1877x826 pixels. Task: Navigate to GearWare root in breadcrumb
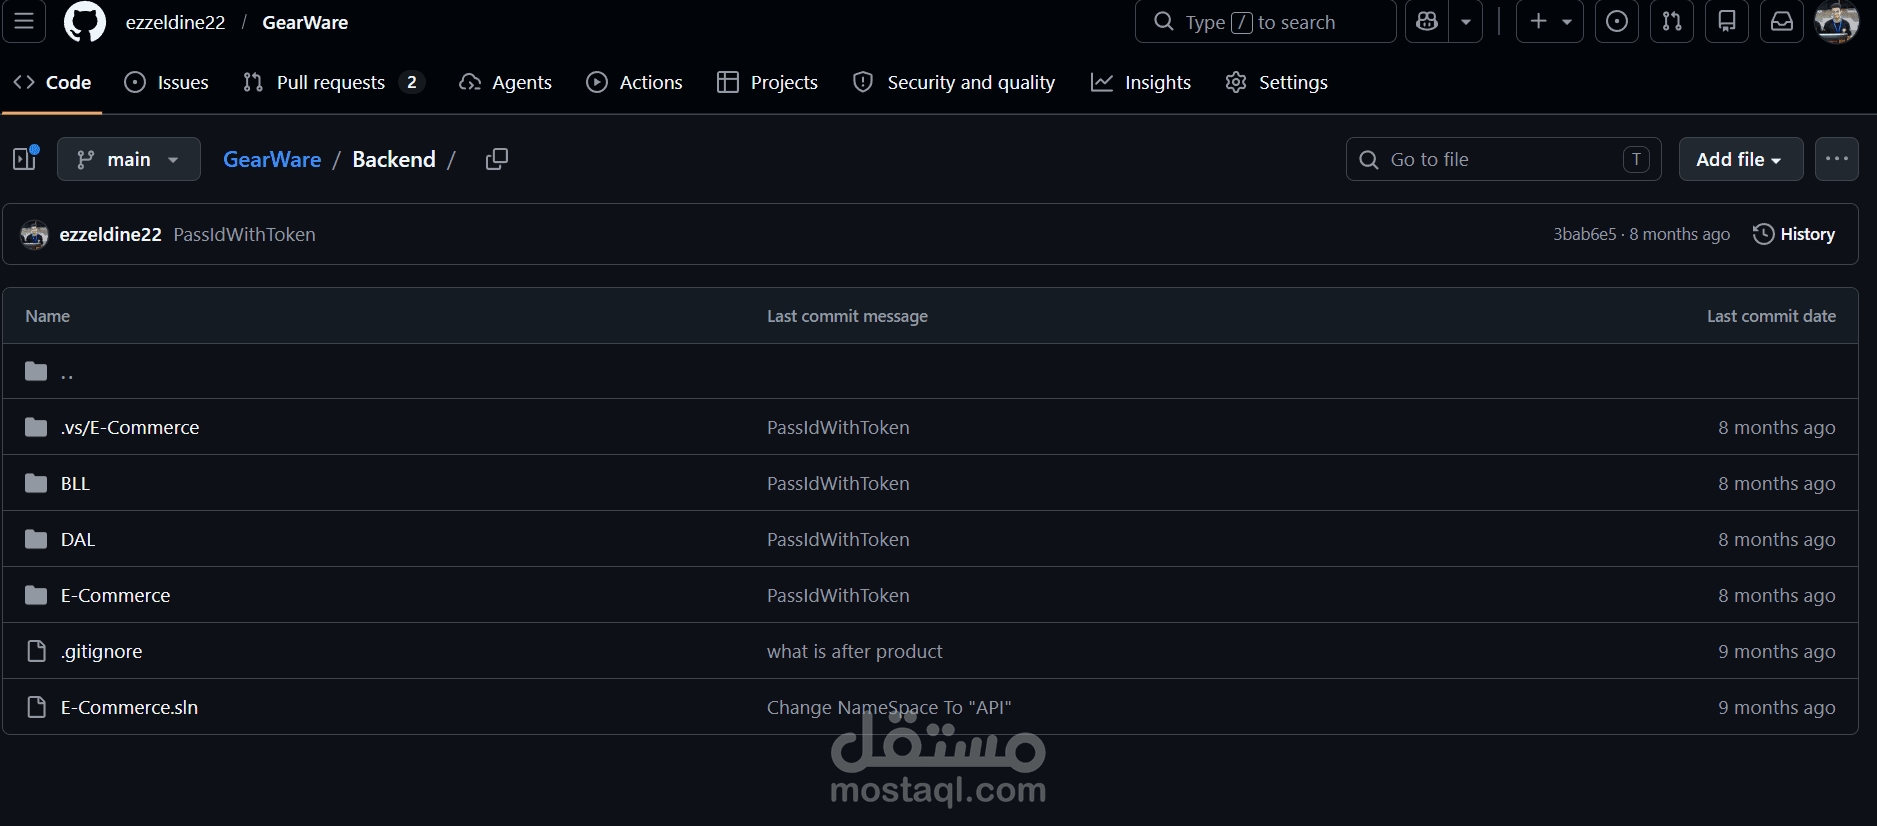272,159
